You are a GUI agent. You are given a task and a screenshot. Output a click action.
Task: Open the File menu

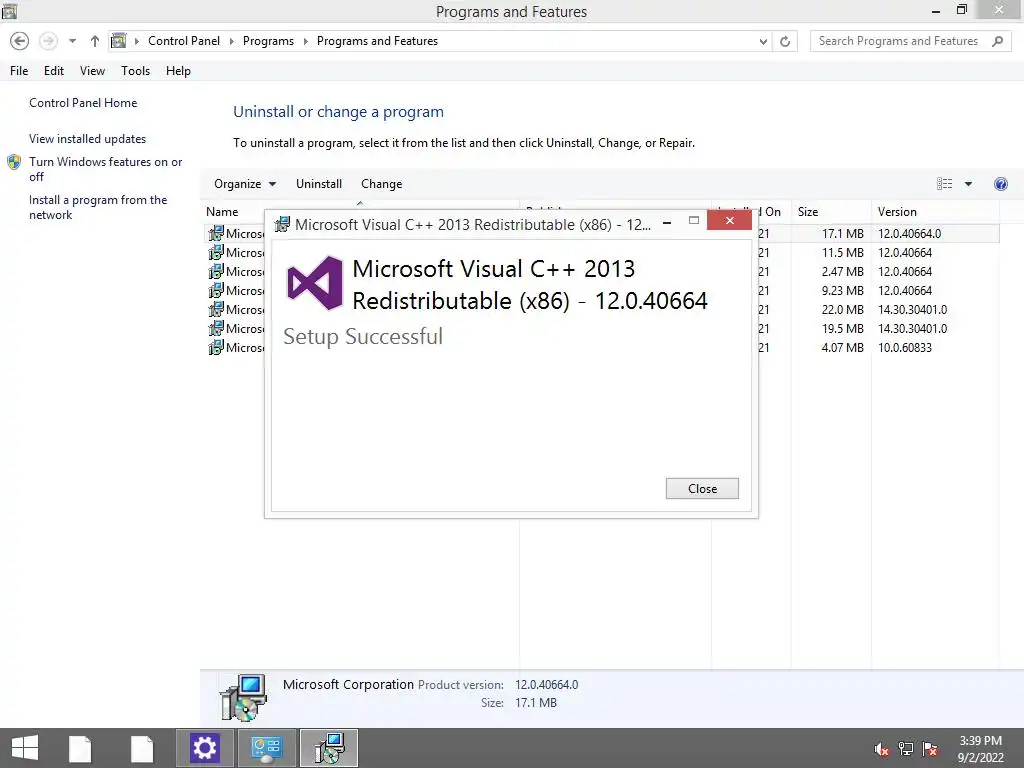click(x=19, y=71)
